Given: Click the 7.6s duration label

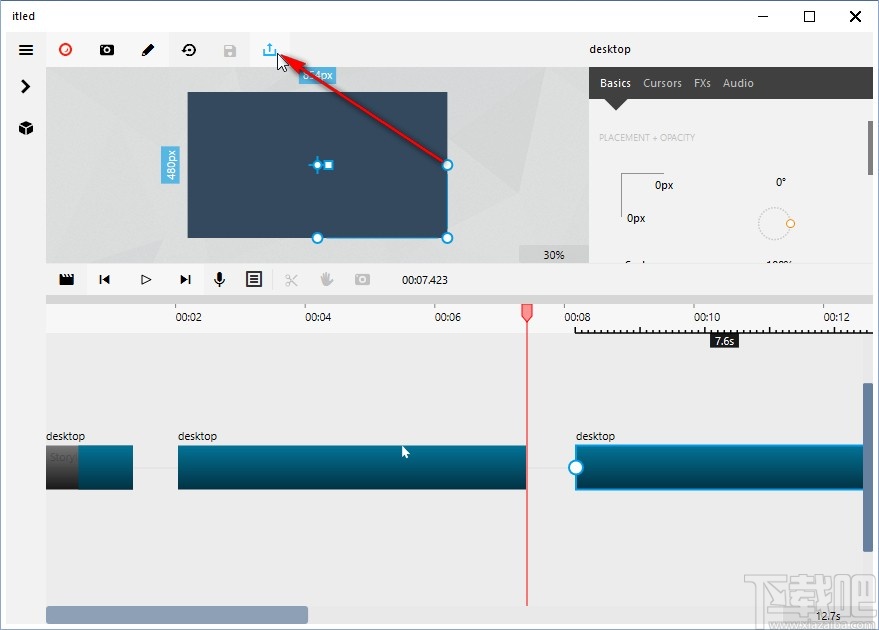Looking at the screenshot, I should pyautogui.click(x=724, y=341).
